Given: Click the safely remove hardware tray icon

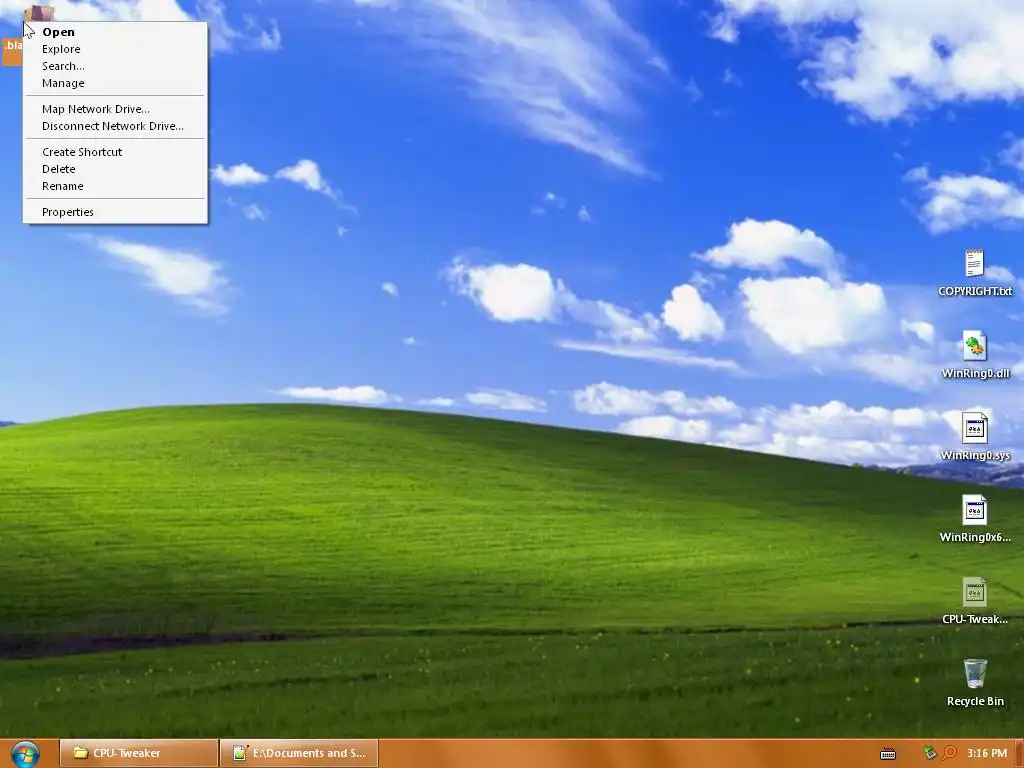Looking at the screenshot, I should [x=930, y=753].
